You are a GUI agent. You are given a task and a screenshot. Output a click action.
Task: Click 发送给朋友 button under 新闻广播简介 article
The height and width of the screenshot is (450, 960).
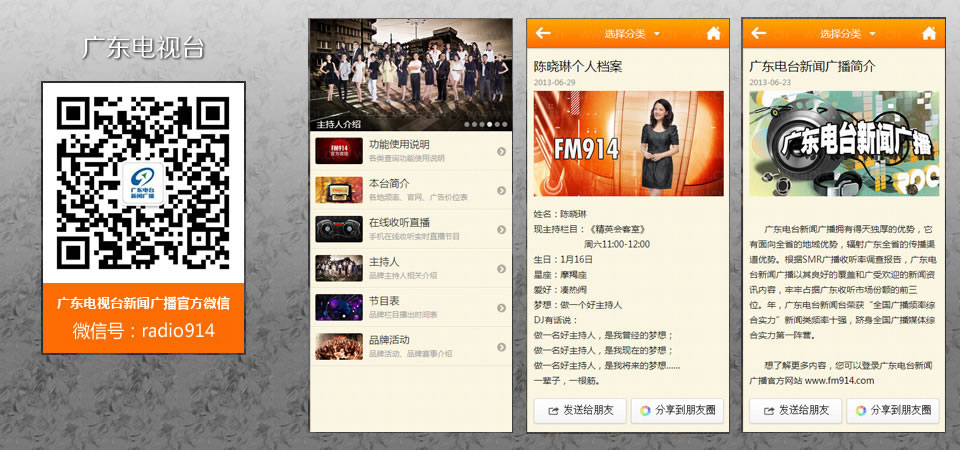coord(795,411)
